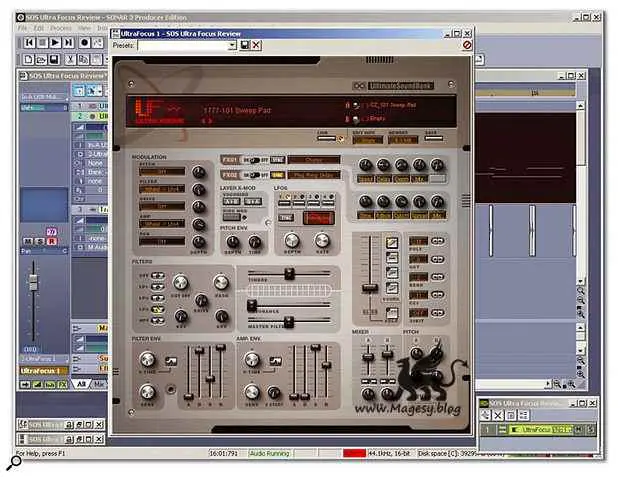Viewport: 620px width, 477px height.
Task: Click the layer link toggle beside Poly
Action: (x=437, y=241)
